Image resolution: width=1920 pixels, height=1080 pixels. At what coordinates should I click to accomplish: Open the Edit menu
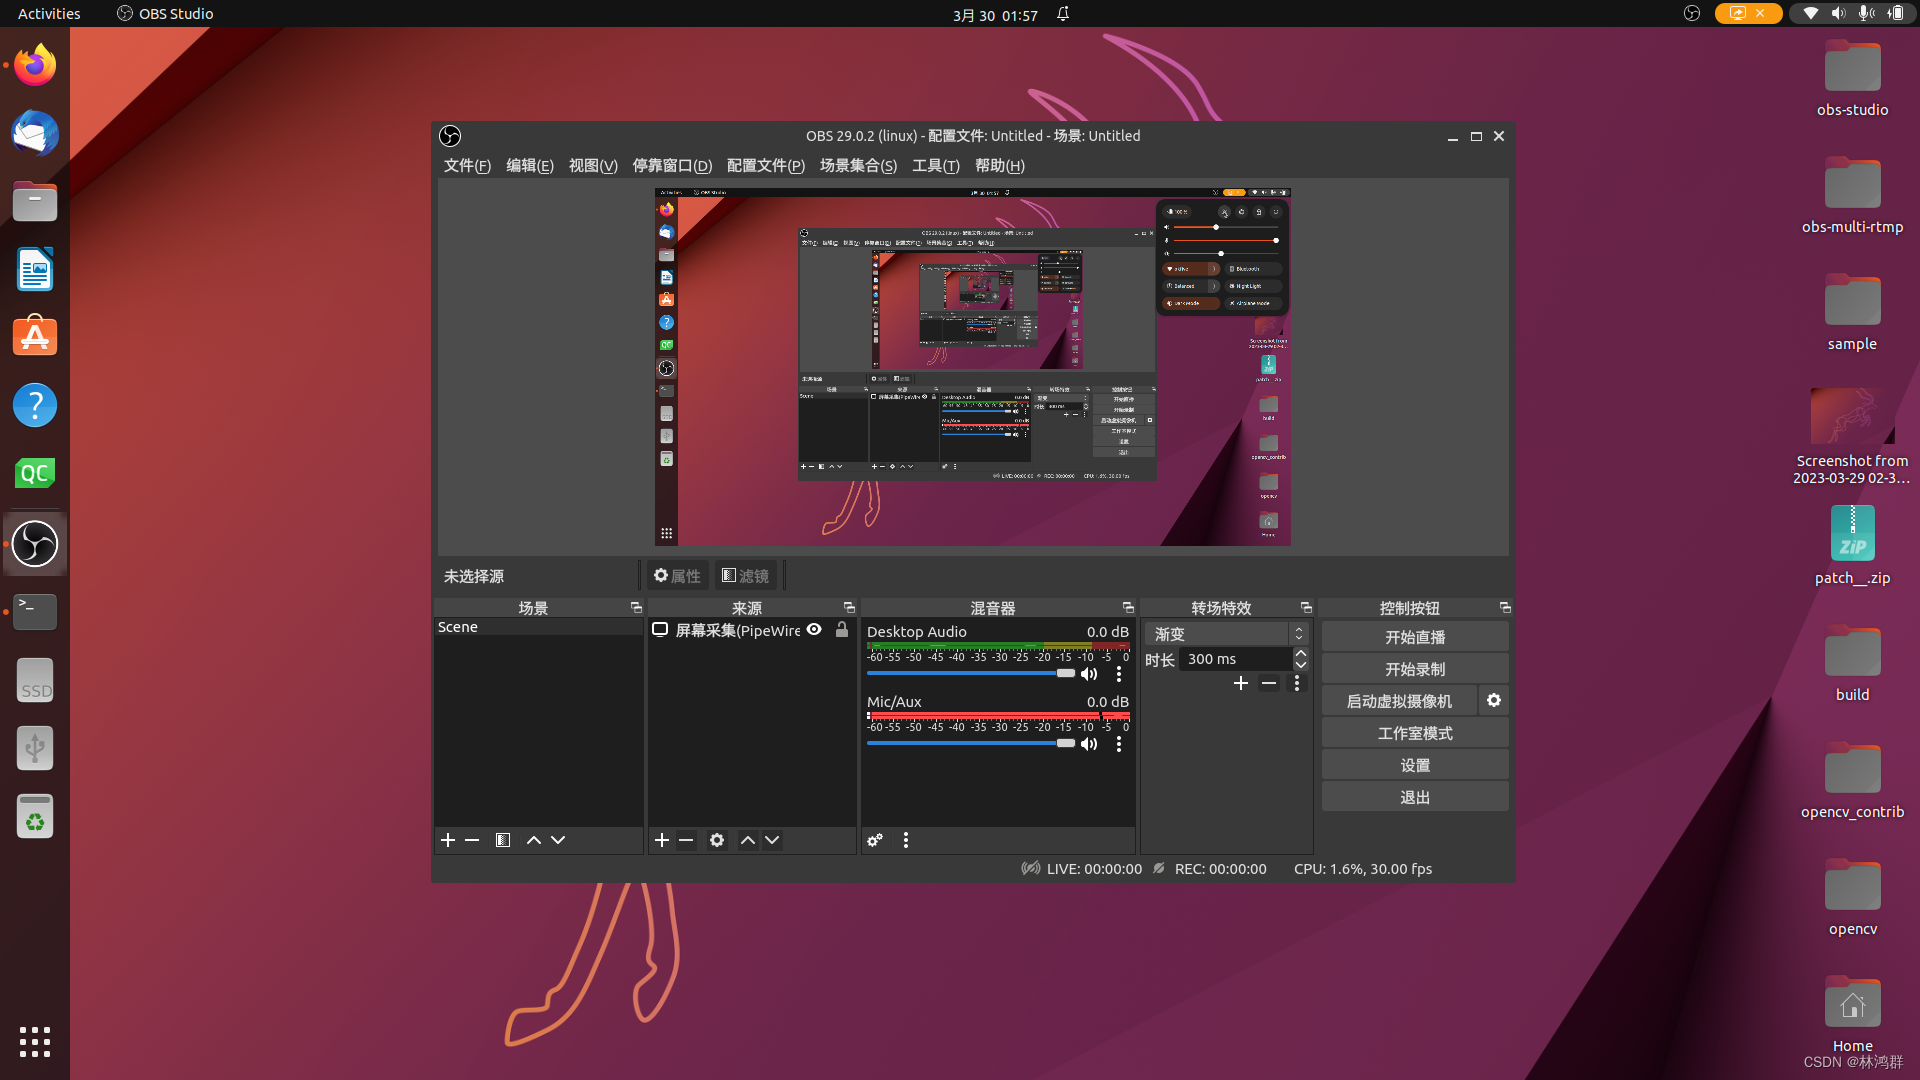pyautogui.click(x=530, y=166)
